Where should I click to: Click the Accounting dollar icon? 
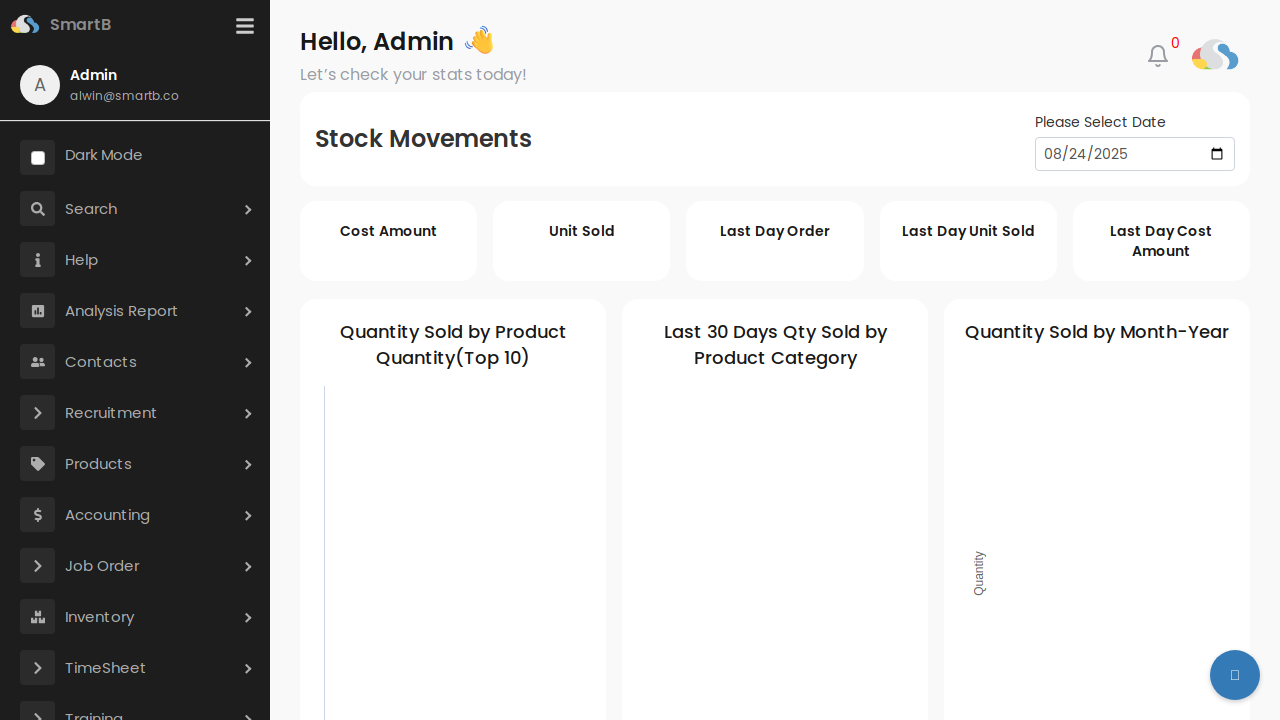pyautogui.click(x=37, y=514)
